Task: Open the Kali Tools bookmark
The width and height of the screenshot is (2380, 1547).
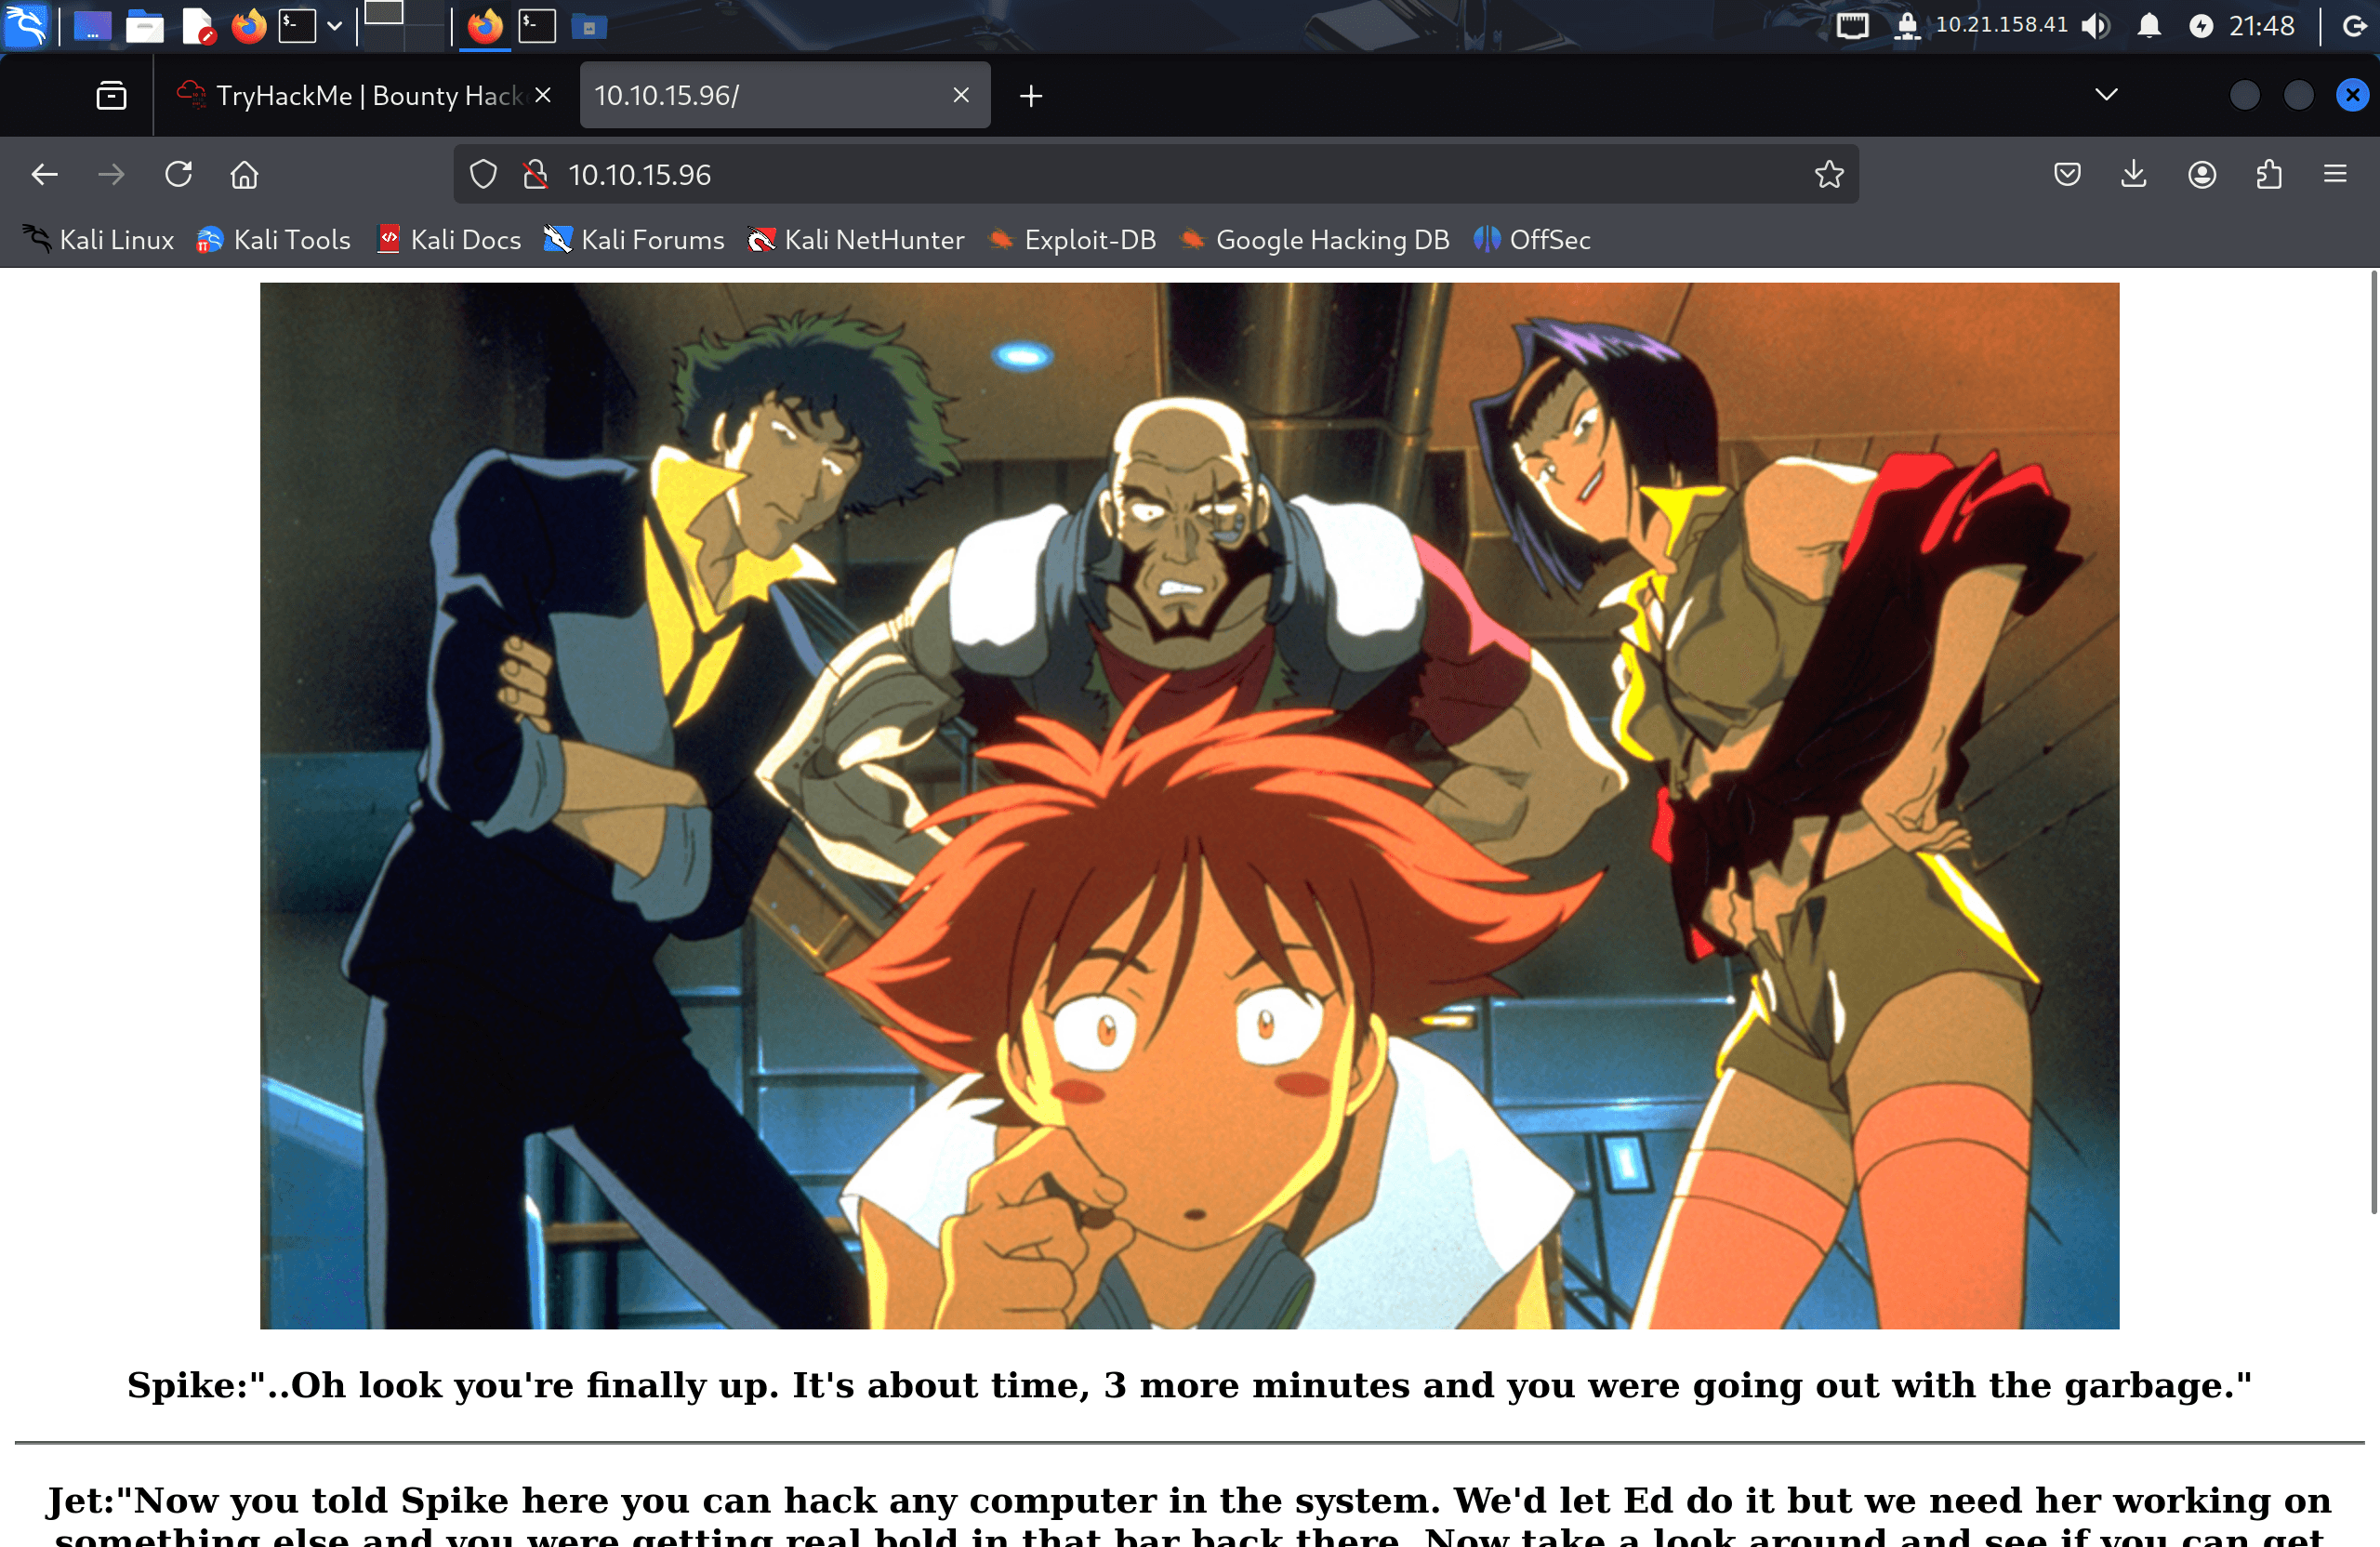Action: click(x=273, y=240)
